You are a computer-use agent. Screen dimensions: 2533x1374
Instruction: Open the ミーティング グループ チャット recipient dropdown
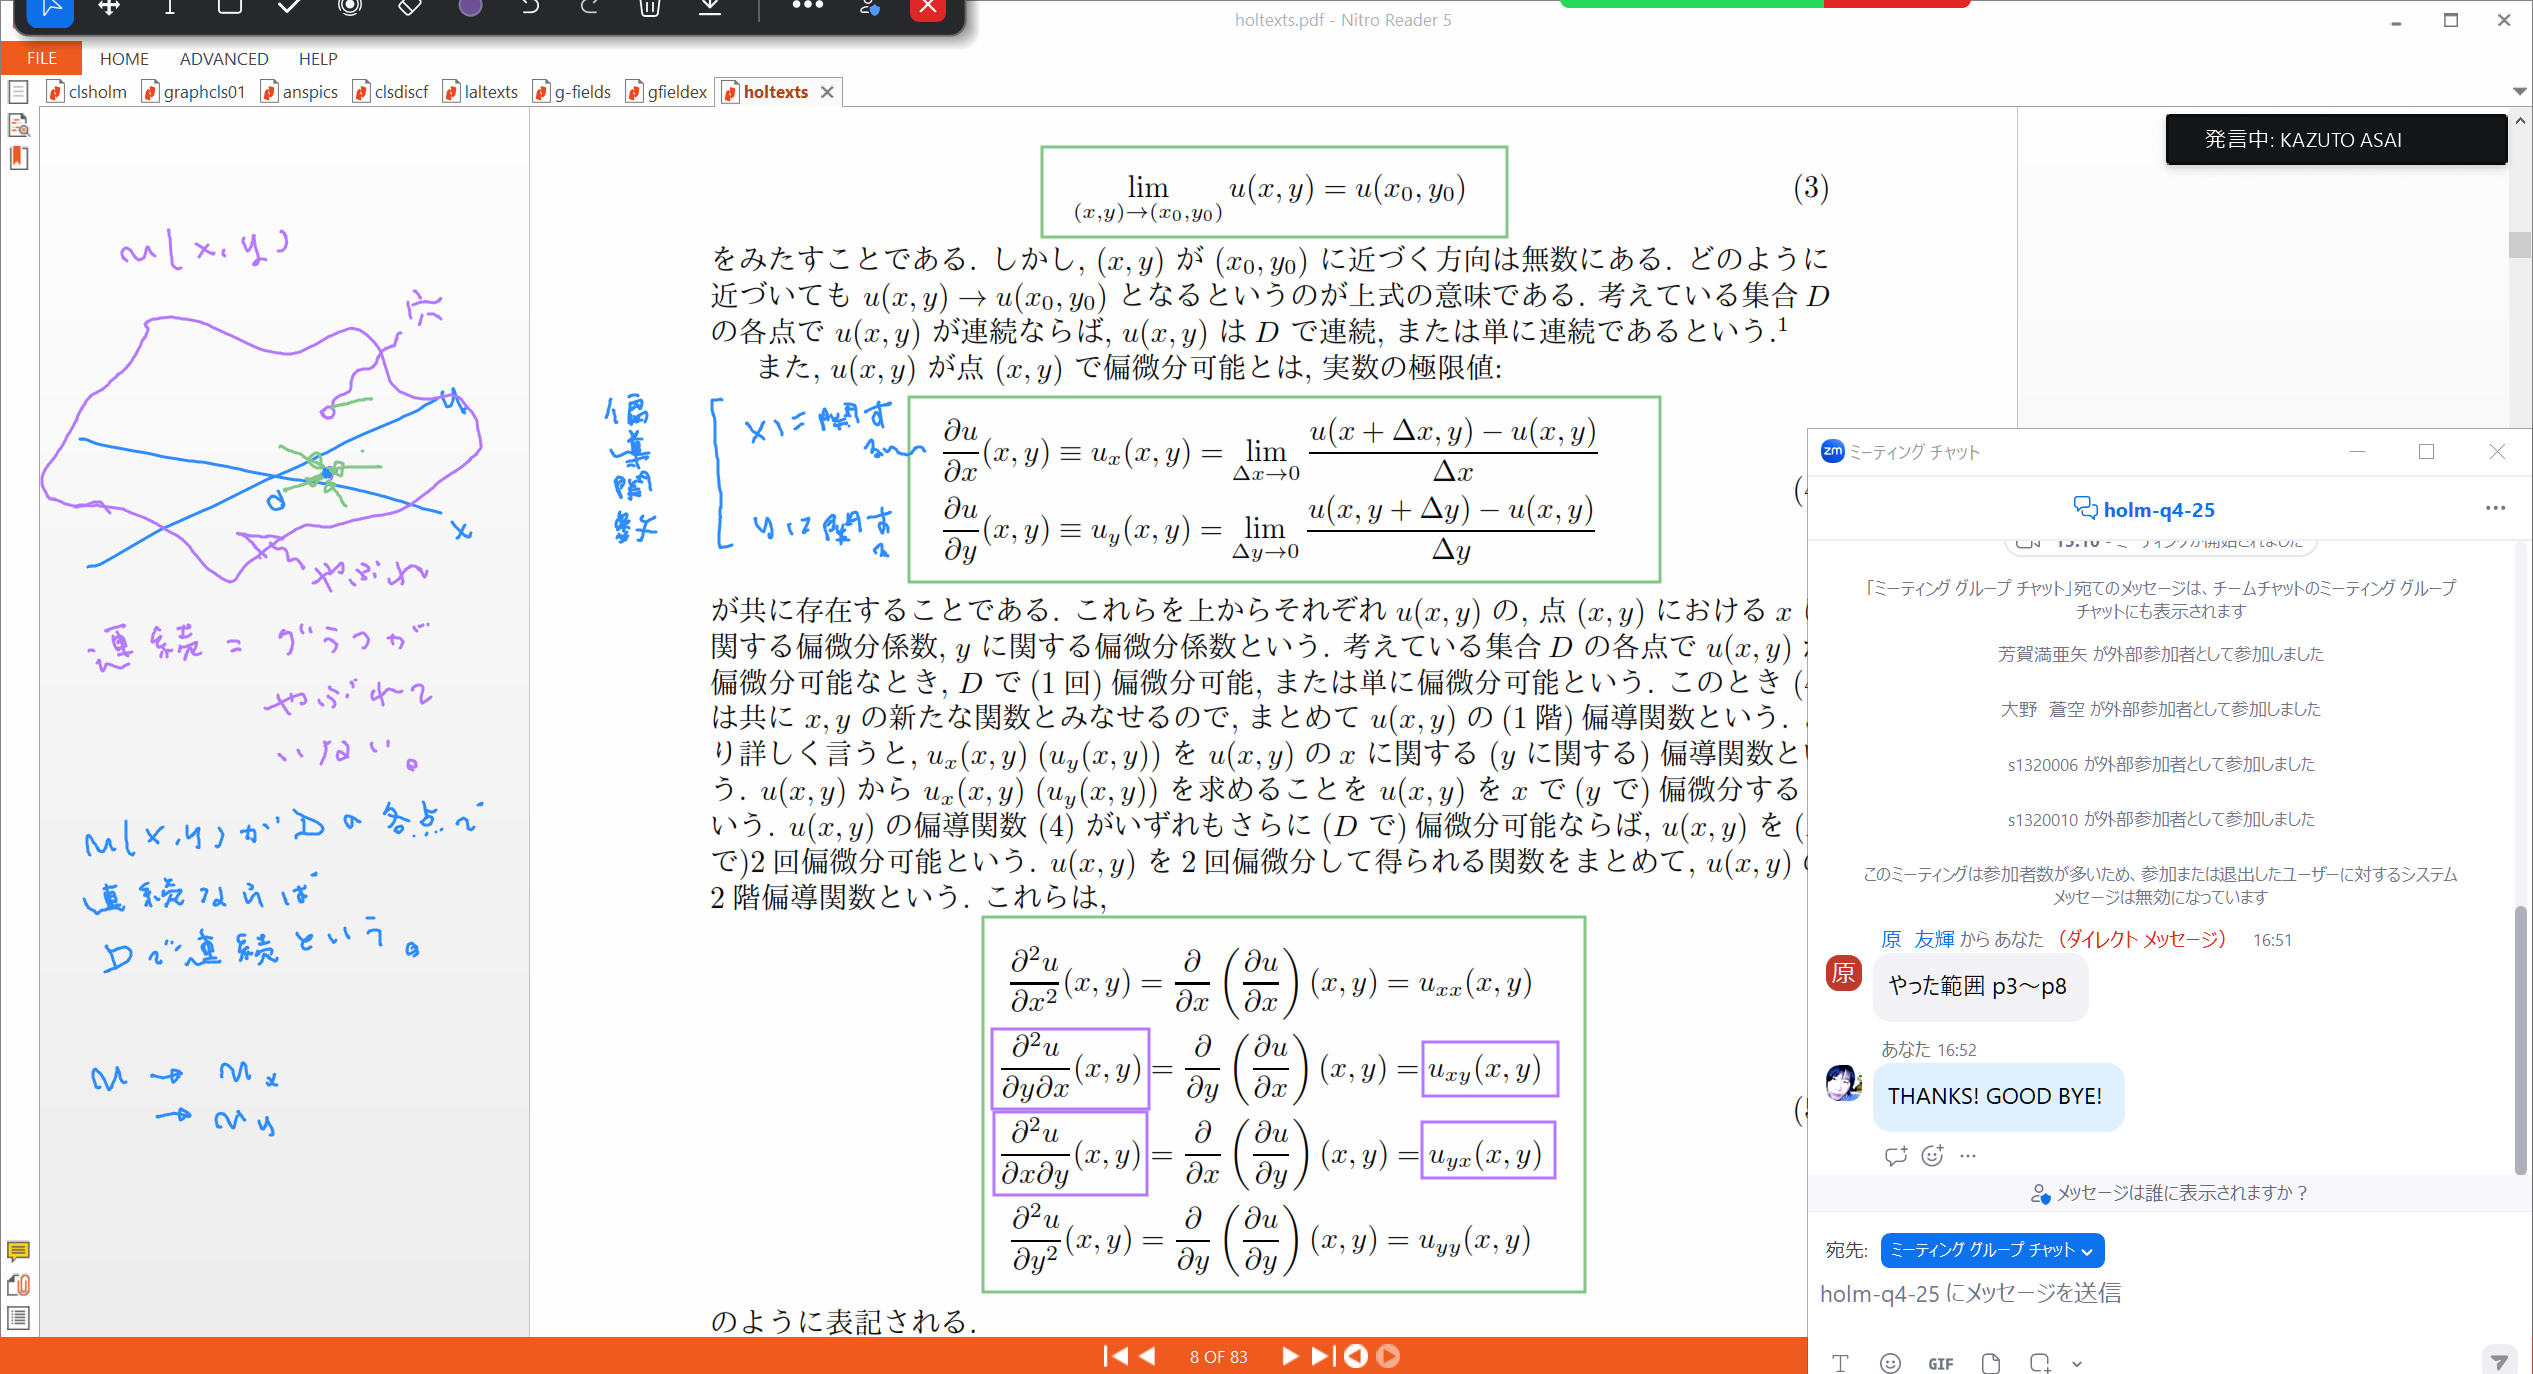(1992, 1250)
